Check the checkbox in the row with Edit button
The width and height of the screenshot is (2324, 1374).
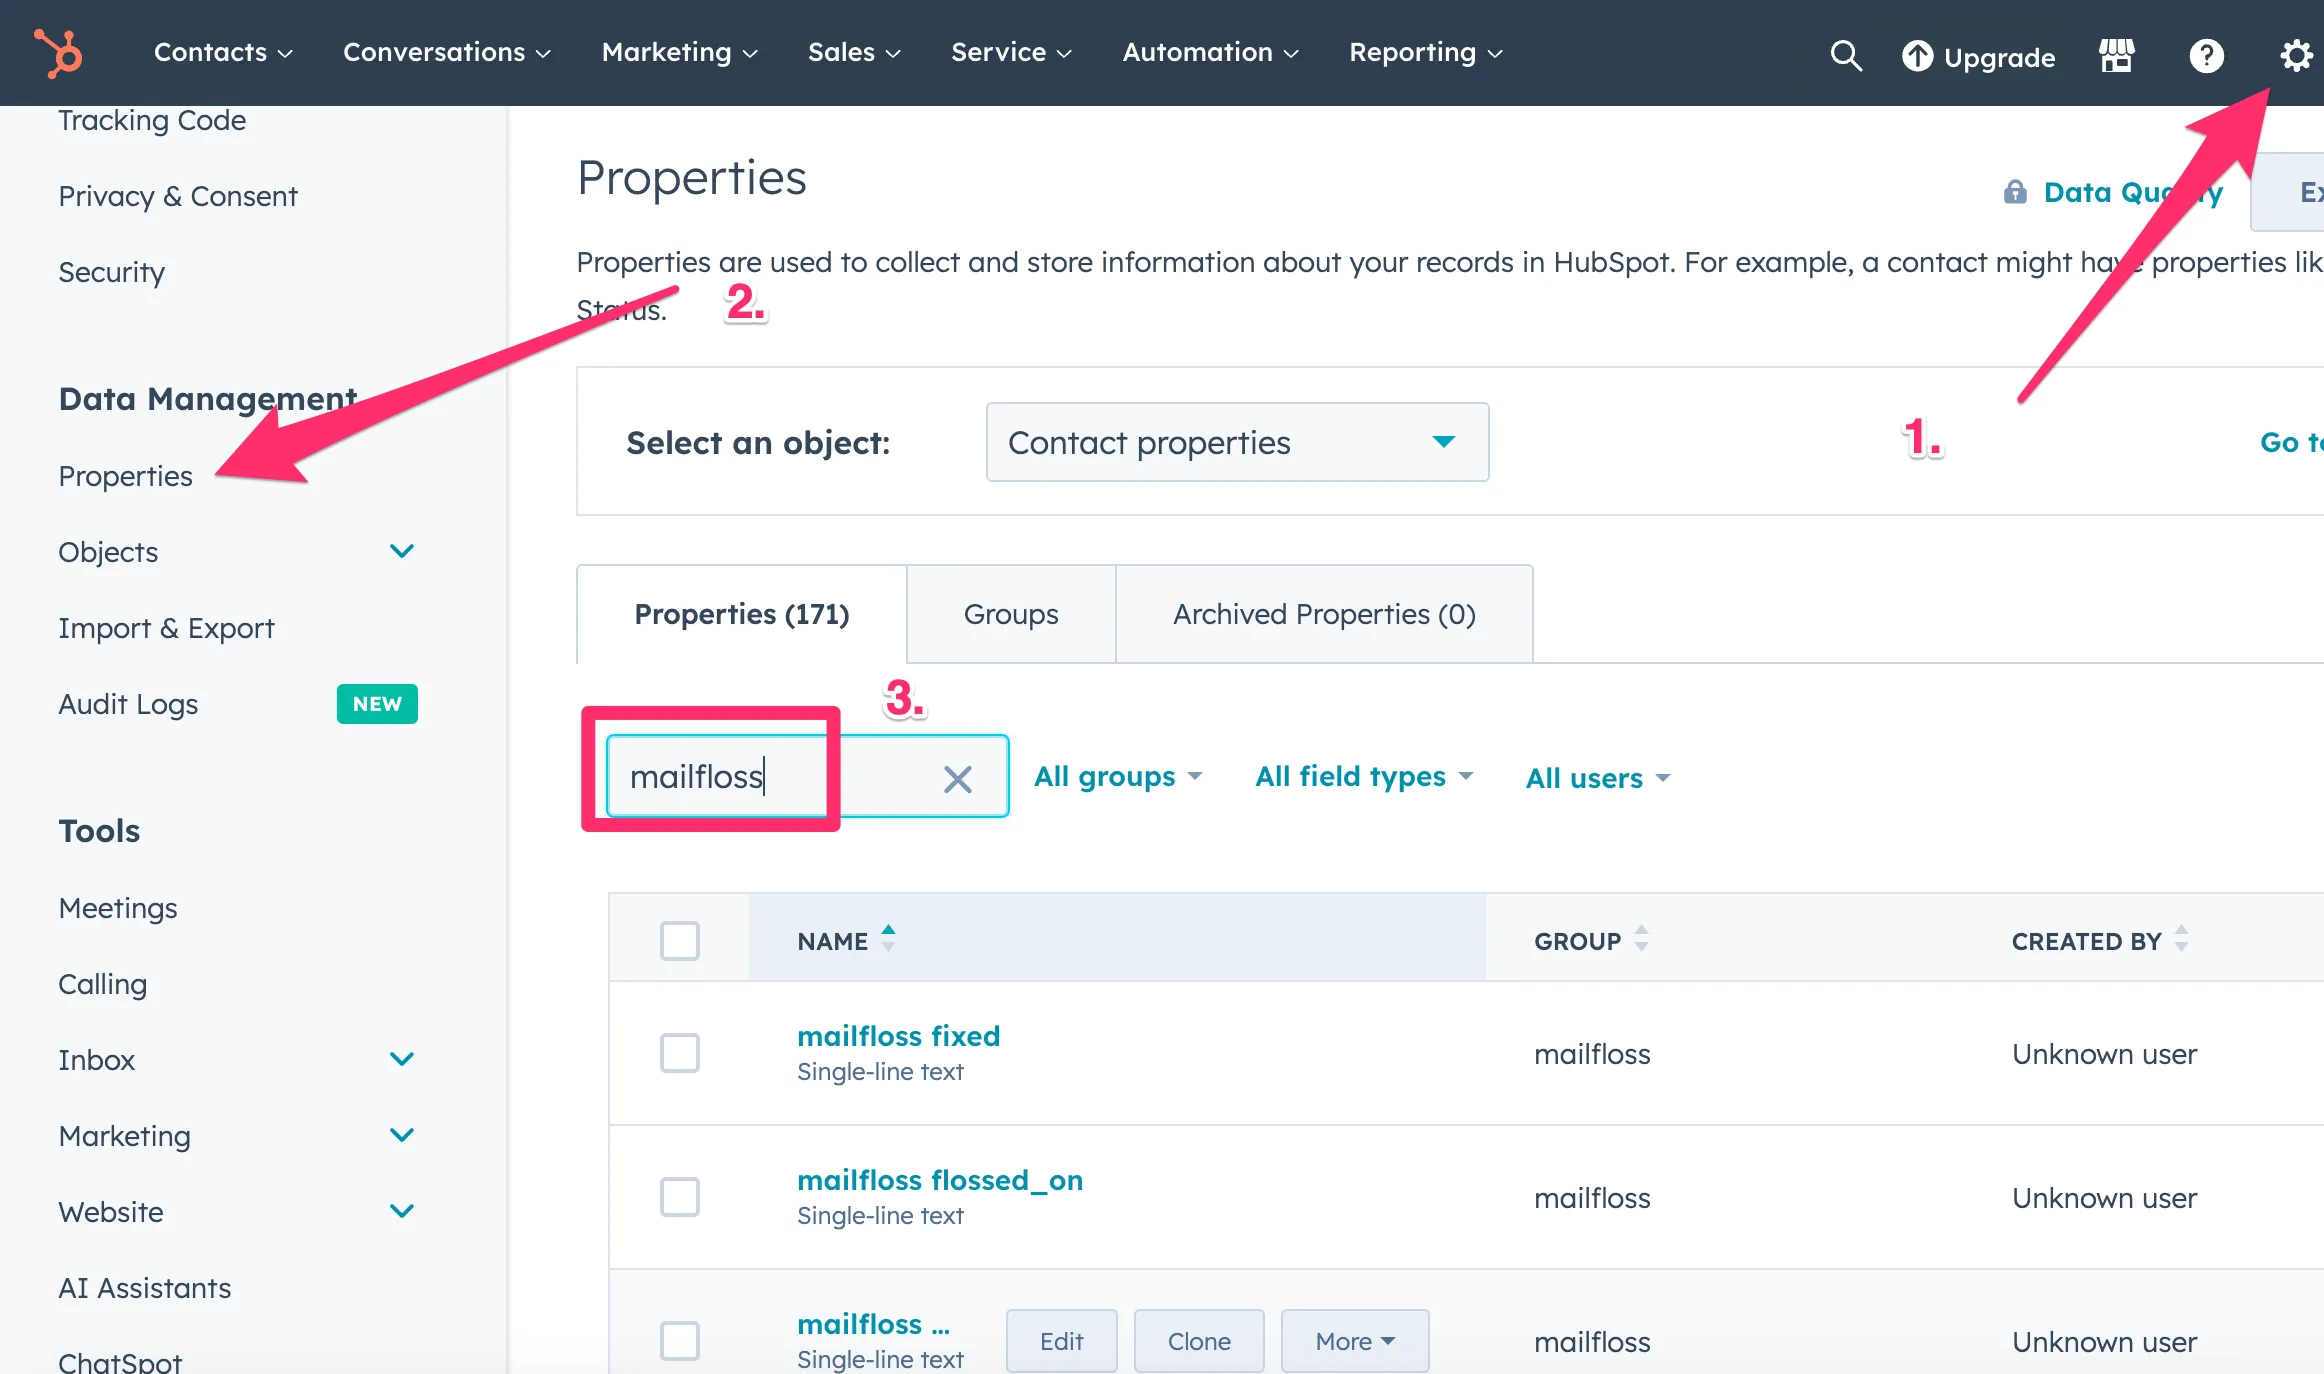tap(680, 1340)
